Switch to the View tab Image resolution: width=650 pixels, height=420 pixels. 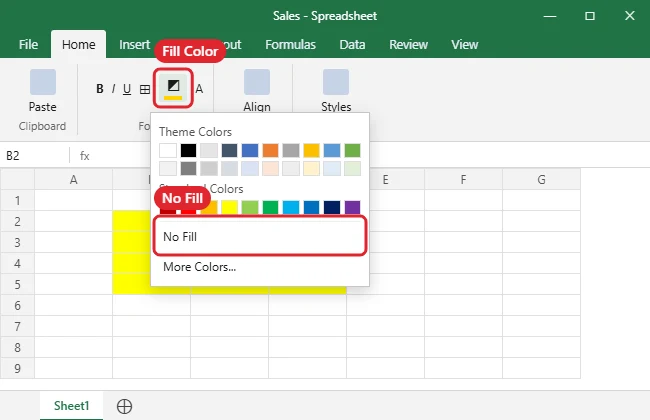(465, 44)
